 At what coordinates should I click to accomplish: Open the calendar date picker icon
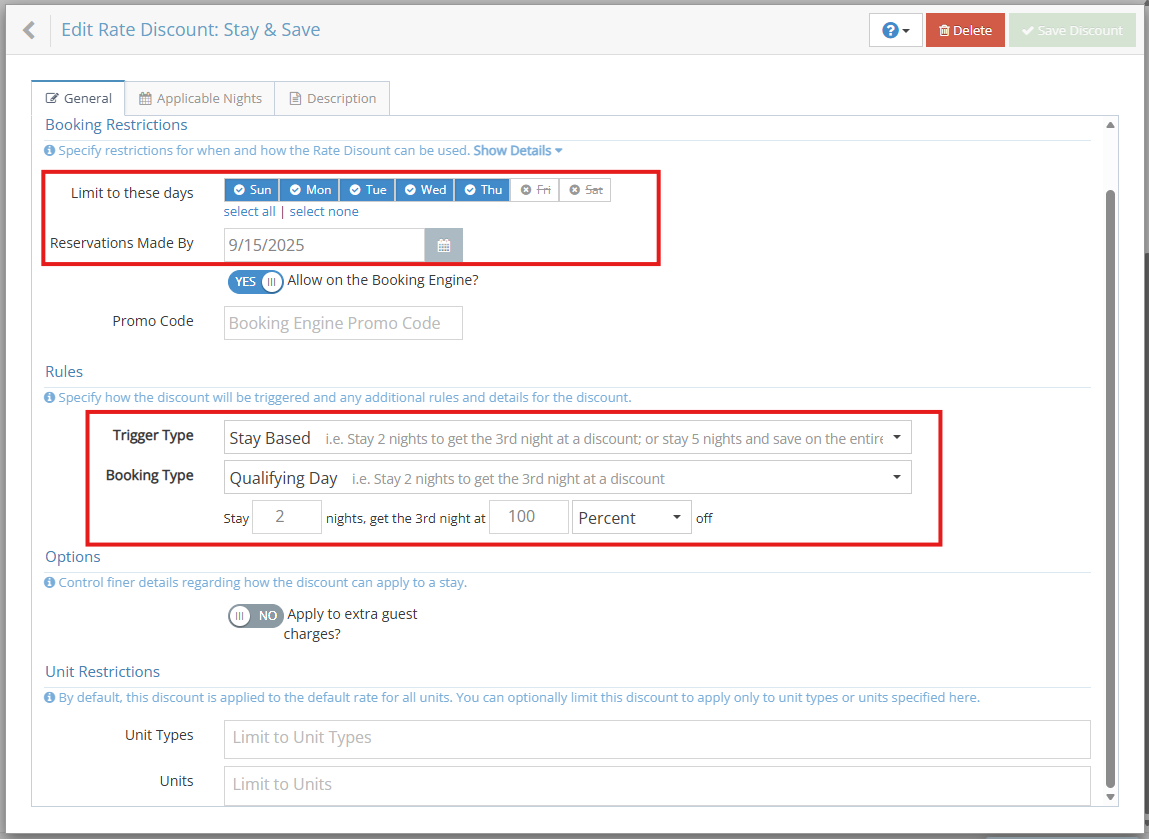click(x=444, y=245)
